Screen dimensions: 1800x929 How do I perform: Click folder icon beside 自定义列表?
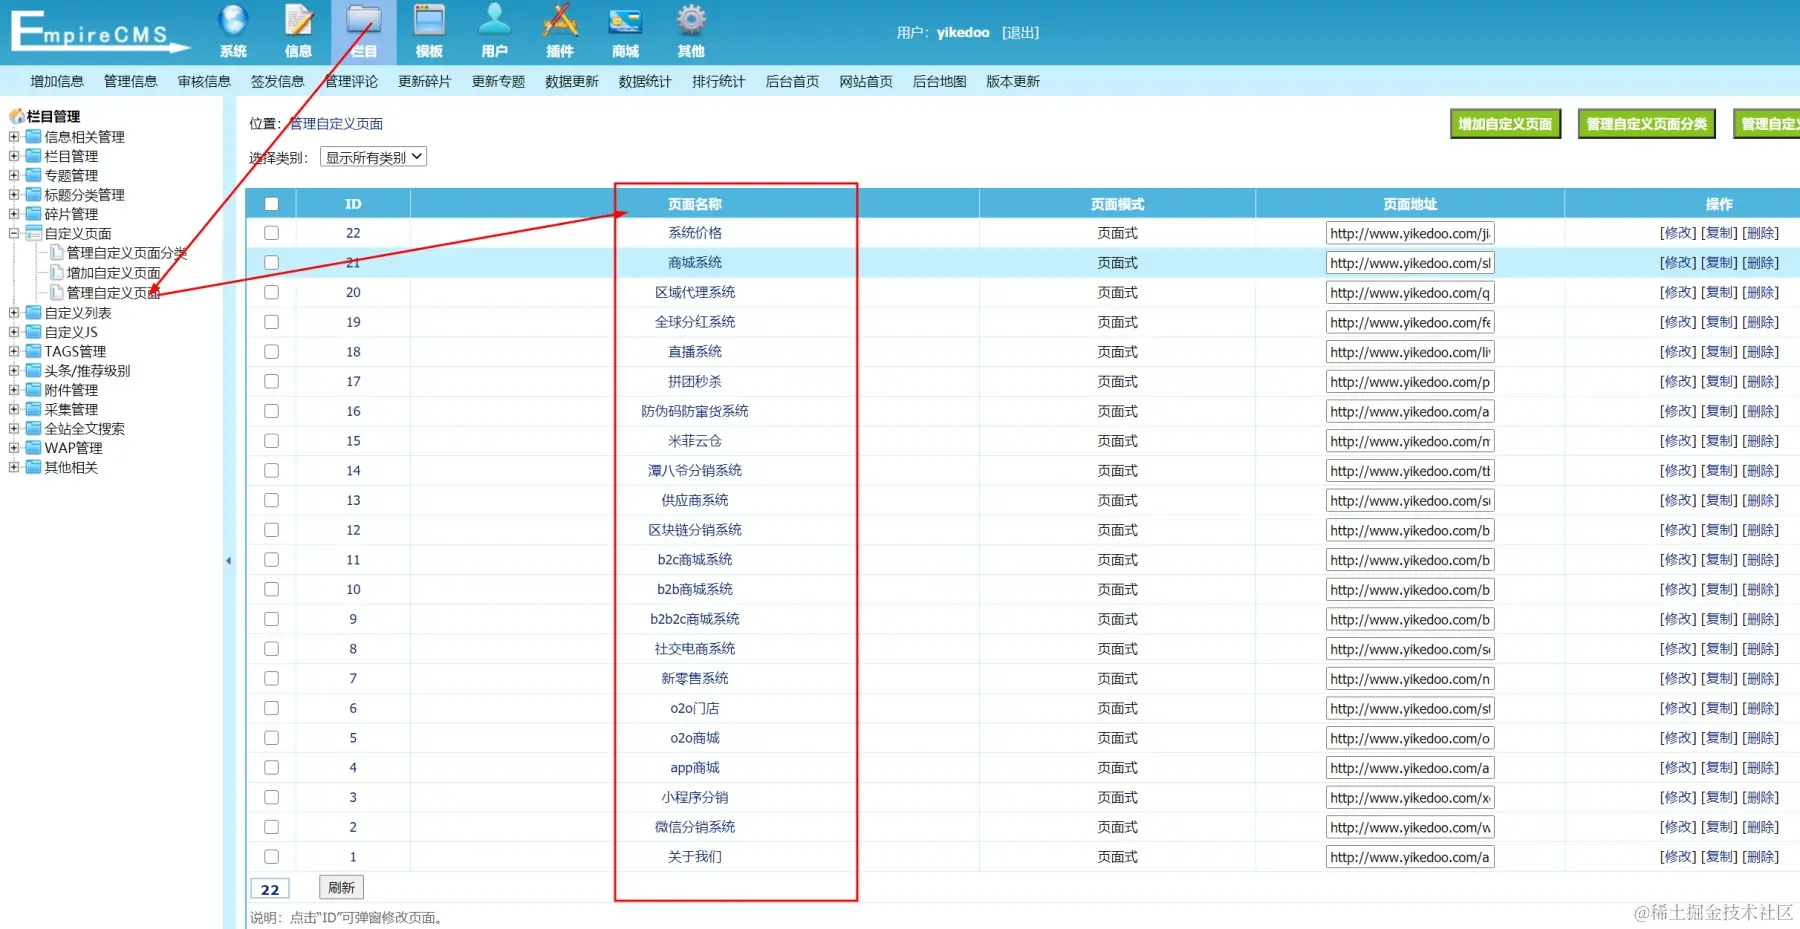(x=33, y=313)
